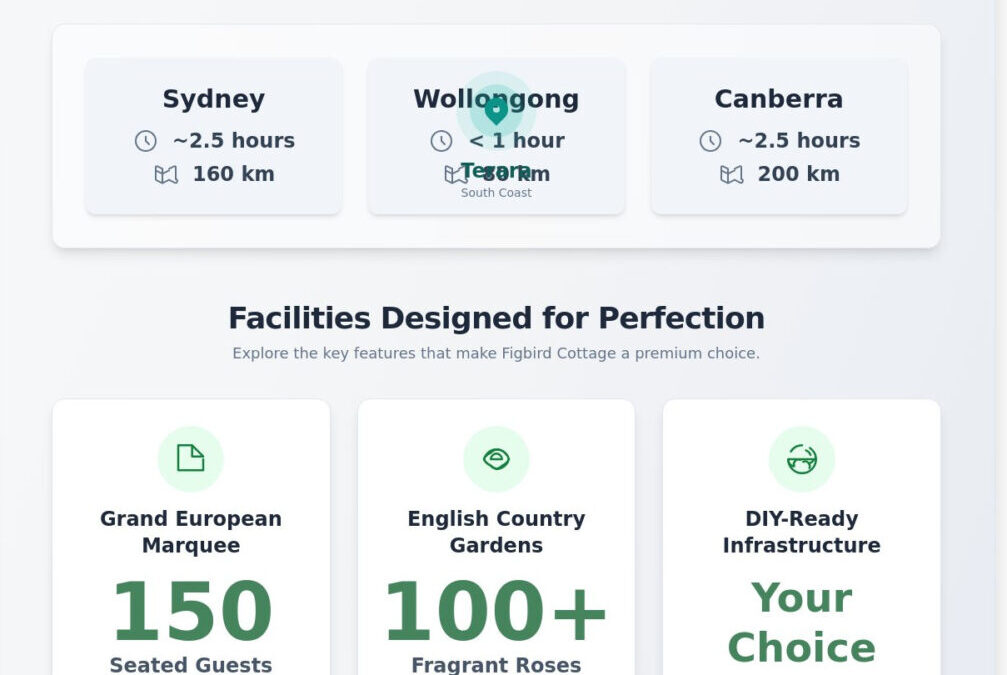Image resolution: width=1007 pixels, height=675 pixels.
Task: Click the large 150 seated guests number
Action: 190,612
